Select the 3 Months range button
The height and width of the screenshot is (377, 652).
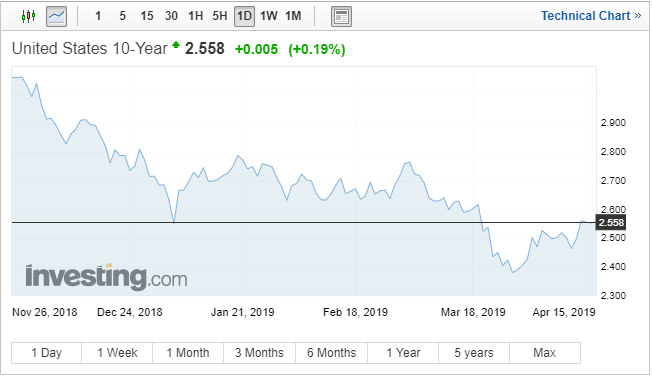point(259,353)
